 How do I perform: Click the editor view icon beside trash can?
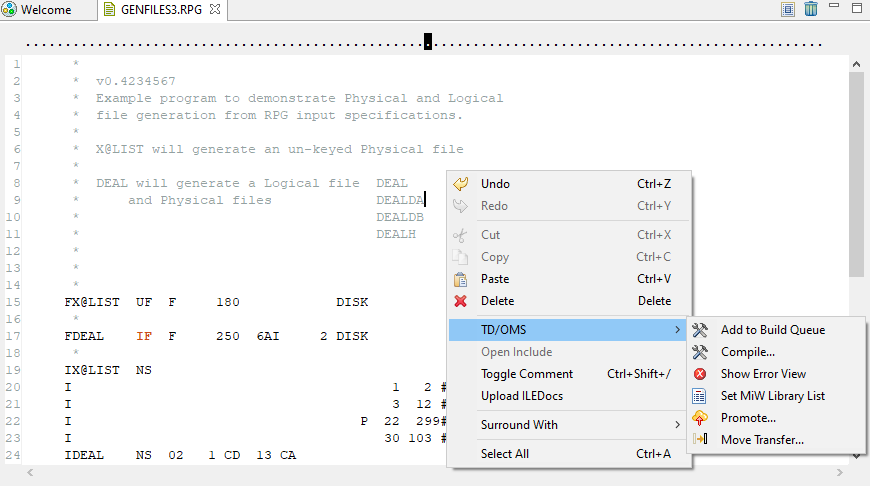pos(788,10)
